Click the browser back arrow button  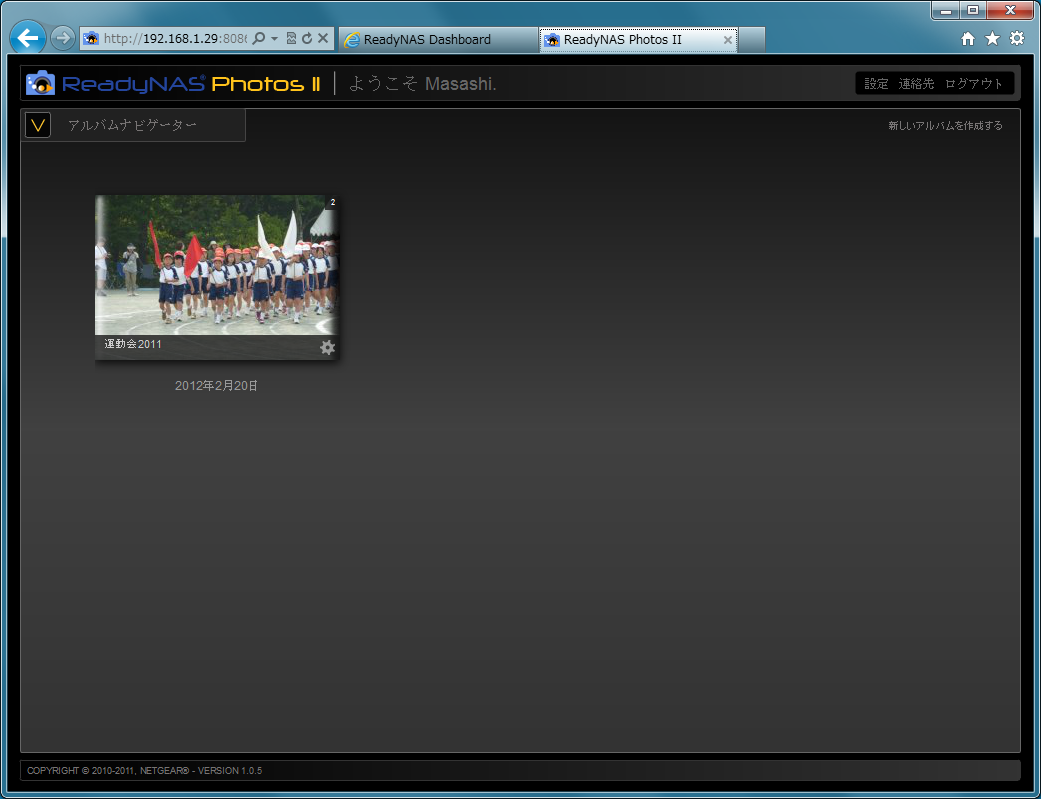coord(28,38)
